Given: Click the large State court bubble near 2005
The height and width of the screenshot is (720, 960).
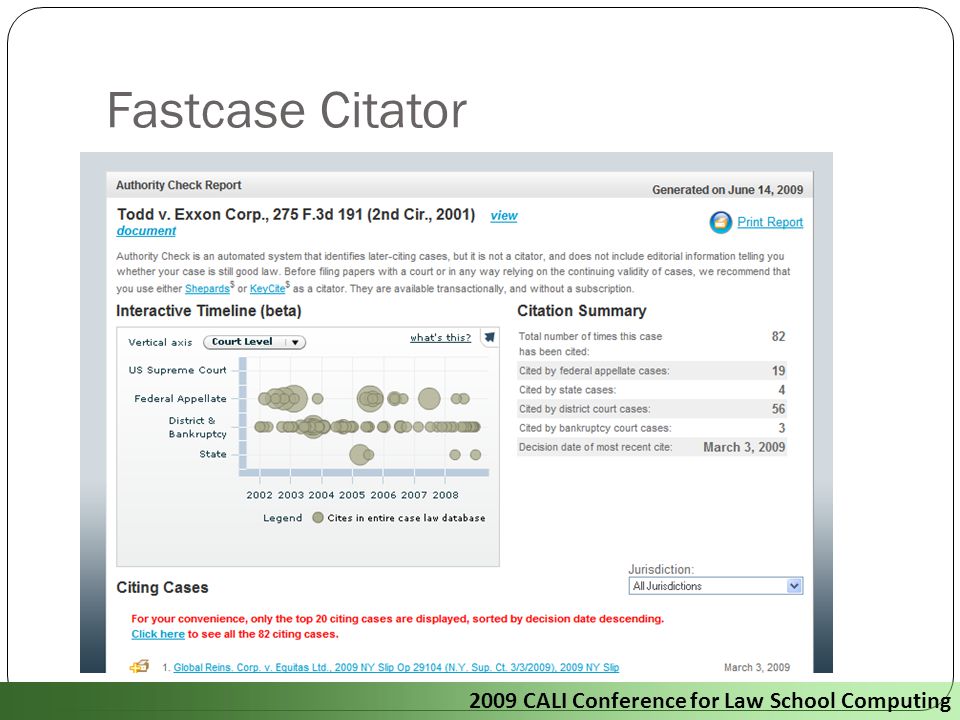Looking at the screenshot, I should [359, 454].
